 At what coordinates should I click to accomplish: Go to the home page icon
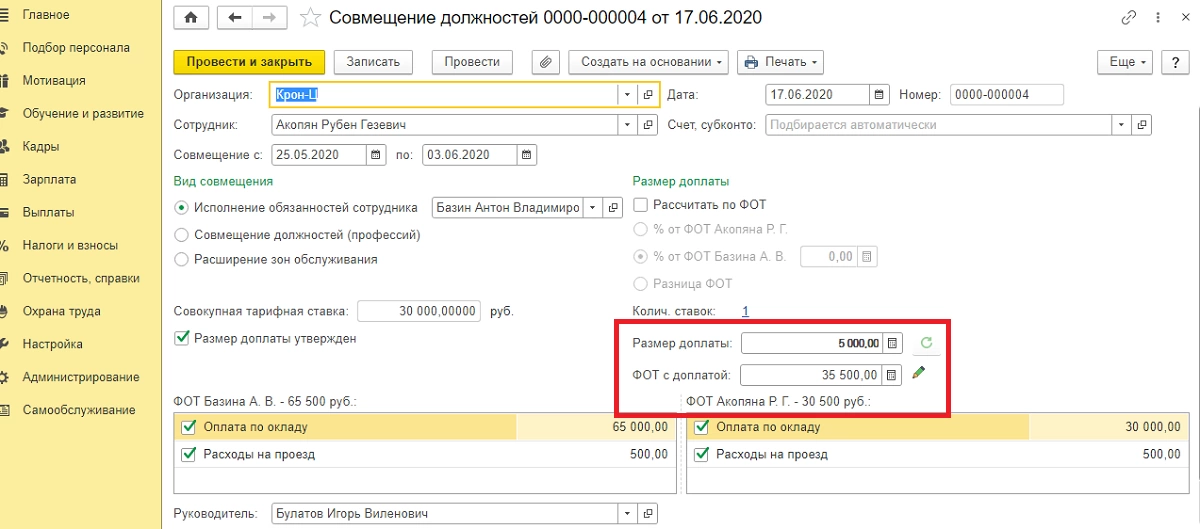coord(191,18)
